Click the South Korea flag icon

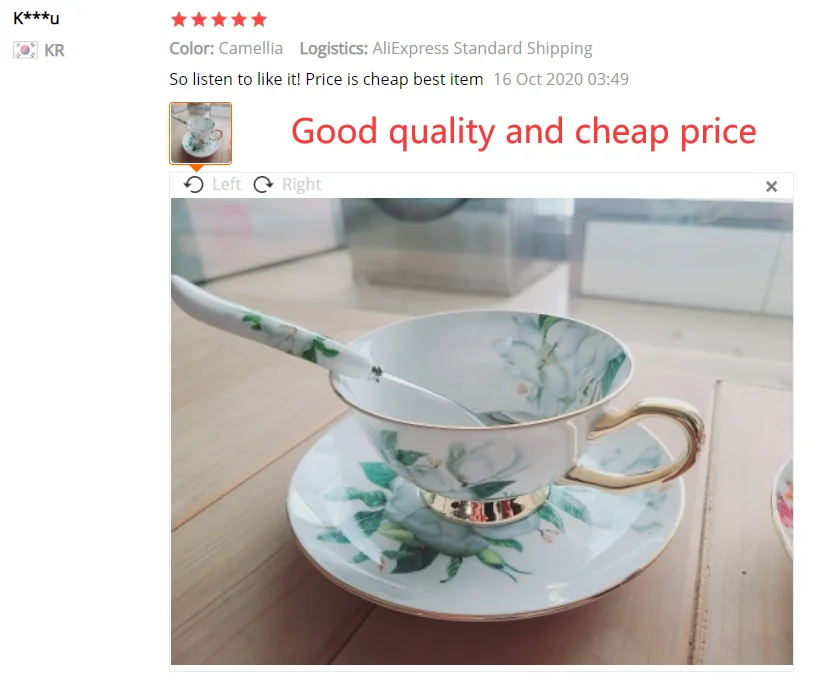25,51
